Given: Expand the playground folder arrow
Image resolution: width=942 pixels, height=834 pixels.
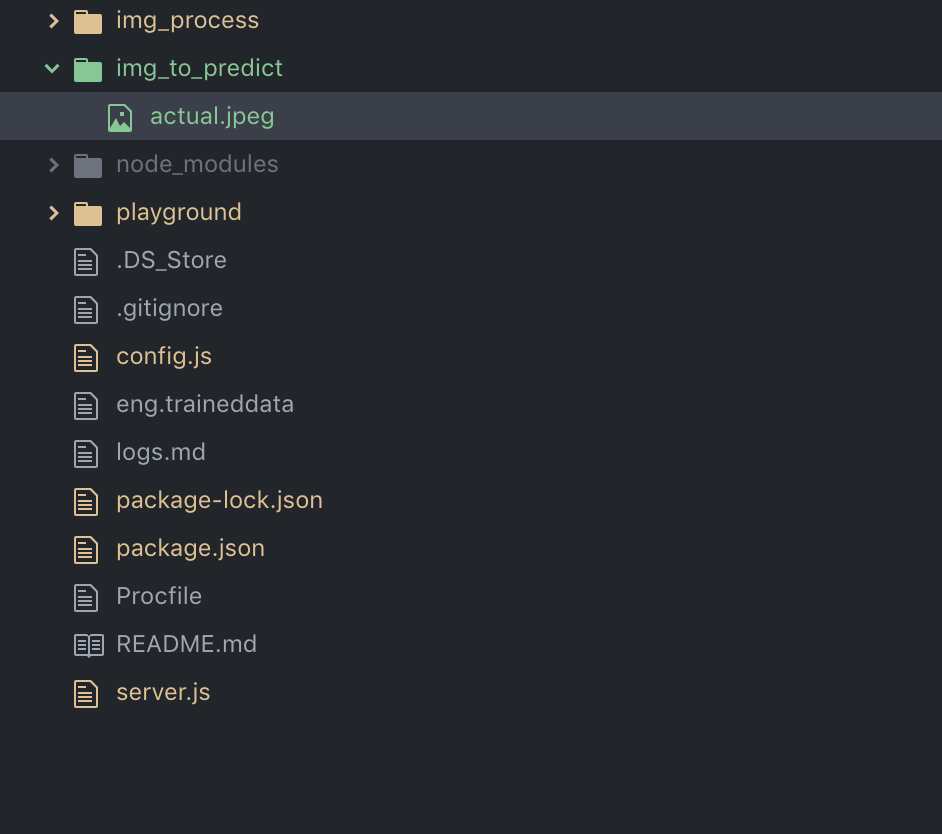Looking at the screenshot, I should pyautogui.click(x=54, y=213).
